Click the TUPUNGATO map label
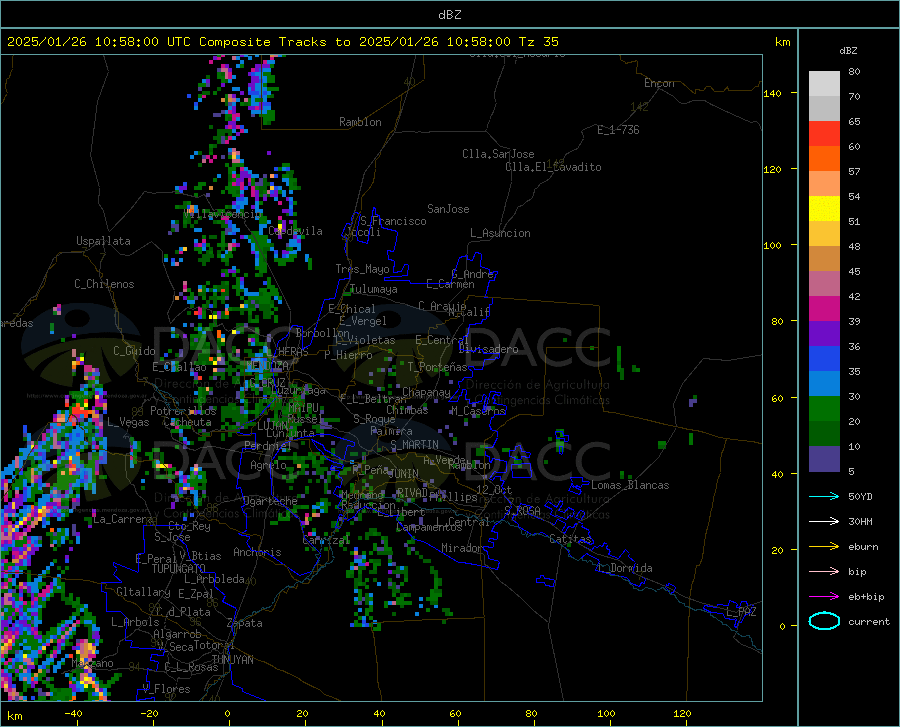This screenshot has width=900, height=727. (x=179, y=569)
